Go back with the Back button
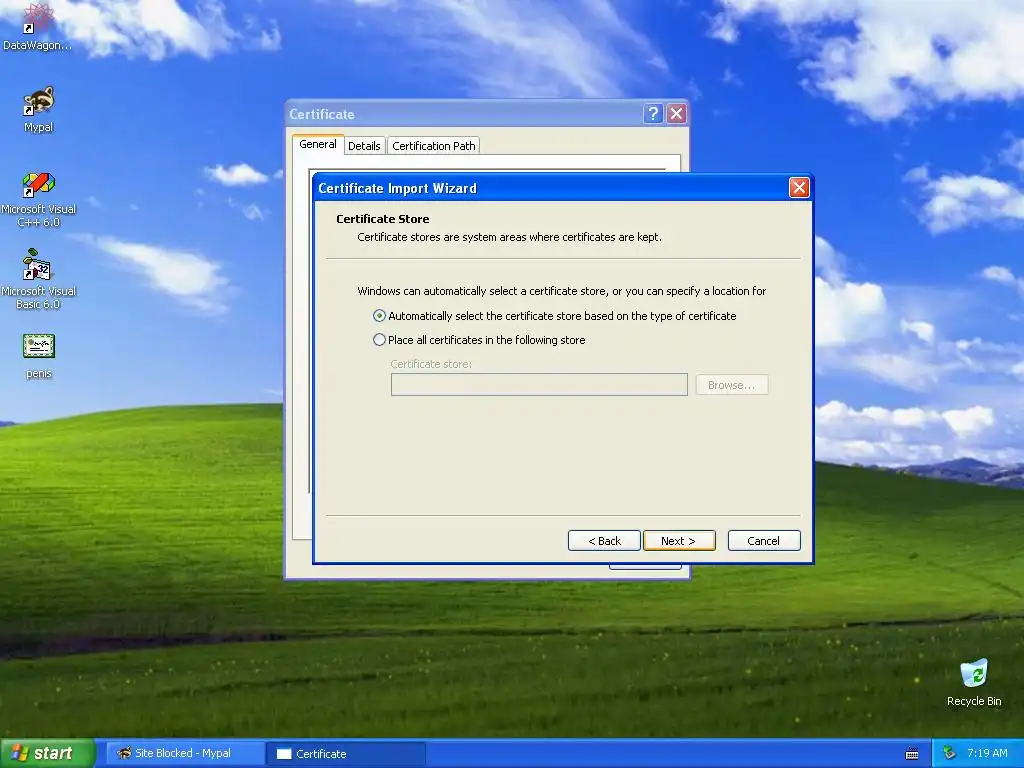The height and width of the screenshot is (768, 1024). pos(604,541)
